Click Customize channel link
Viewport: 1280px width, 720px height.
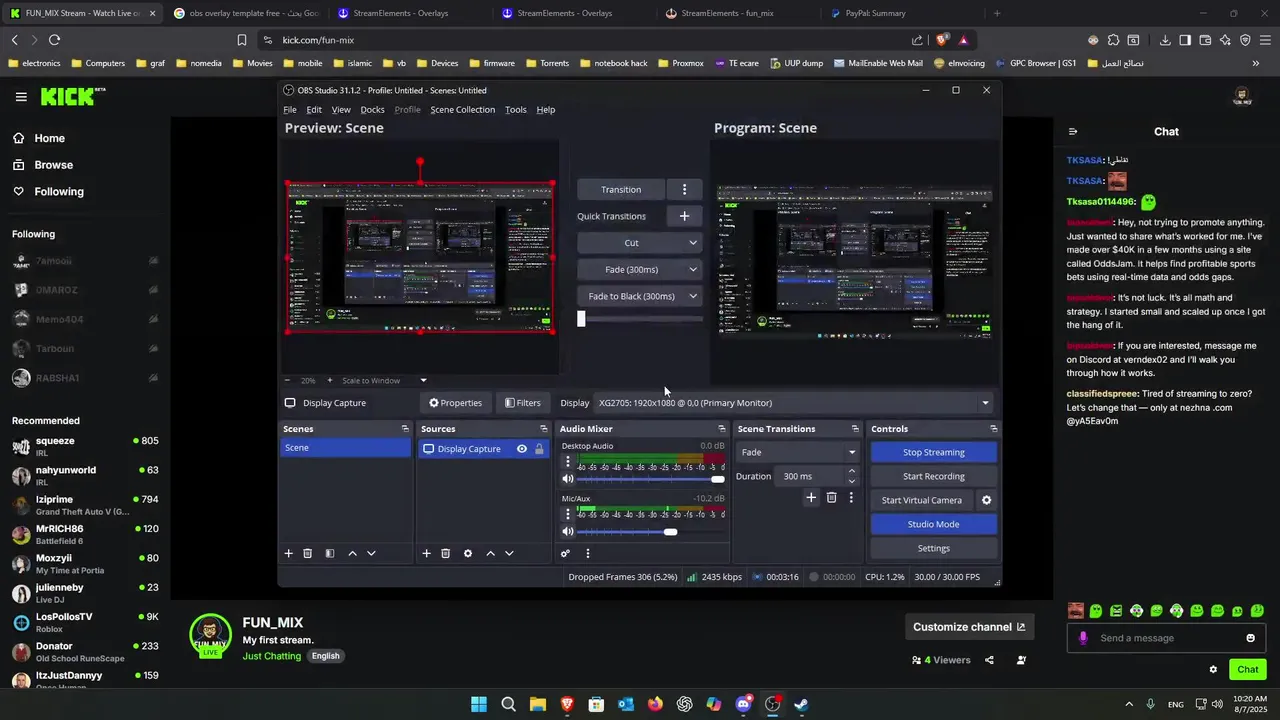tap(968, 627)
